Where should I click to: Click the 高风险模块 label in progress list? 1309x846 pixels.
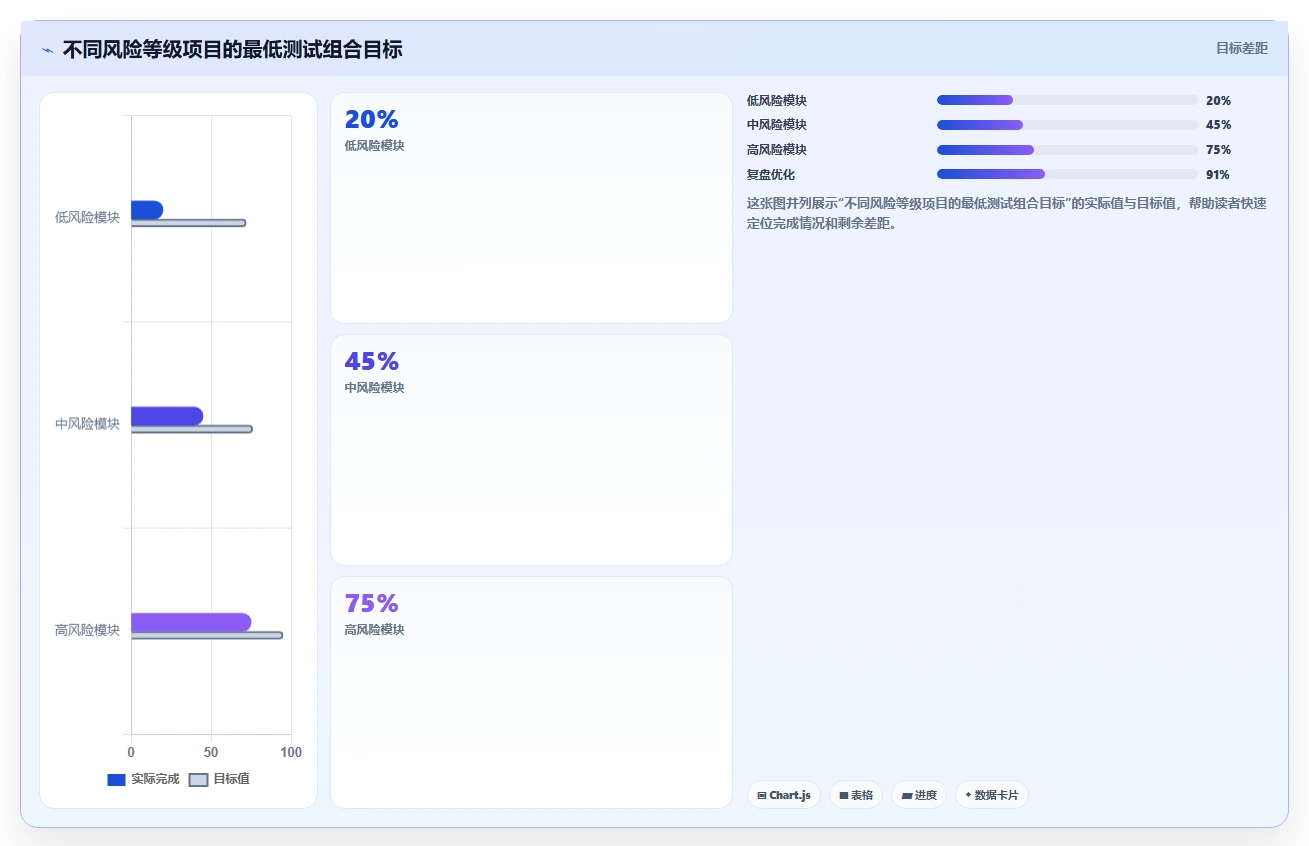[777, 150]
